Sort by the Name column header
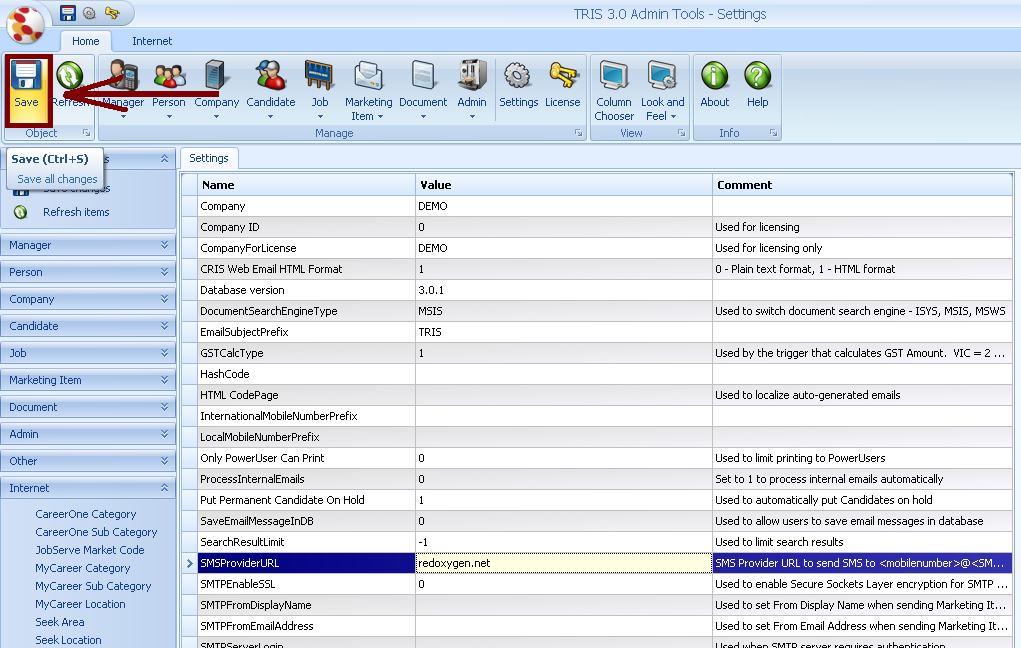Image resolution: width=1021 pixels, height=648 pixels. [306, 185]
